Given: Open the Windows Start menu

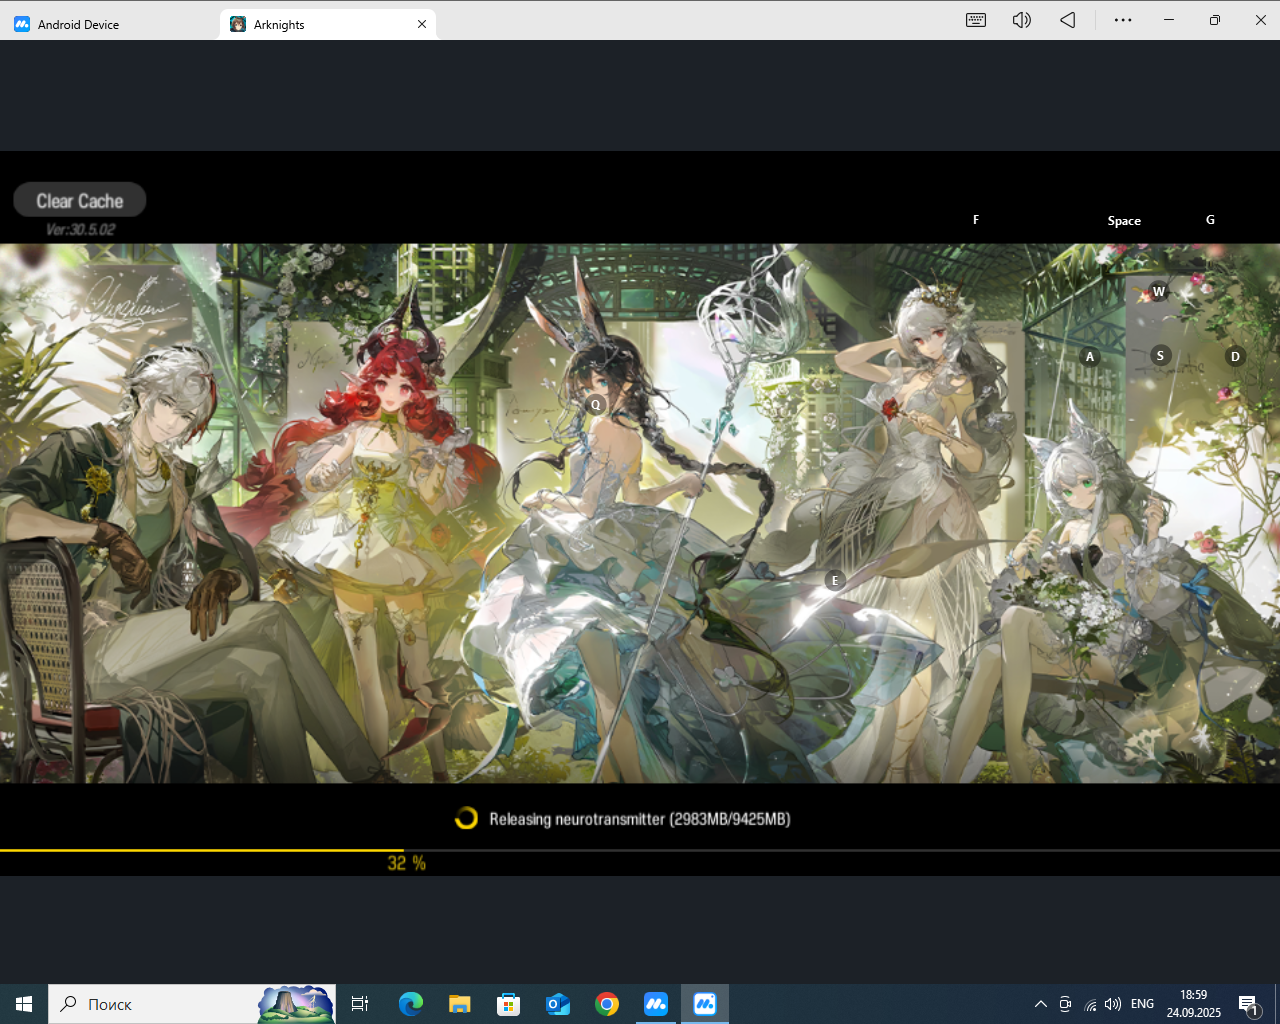Looking at the screenshot, I should click(x=24, y=1004).
